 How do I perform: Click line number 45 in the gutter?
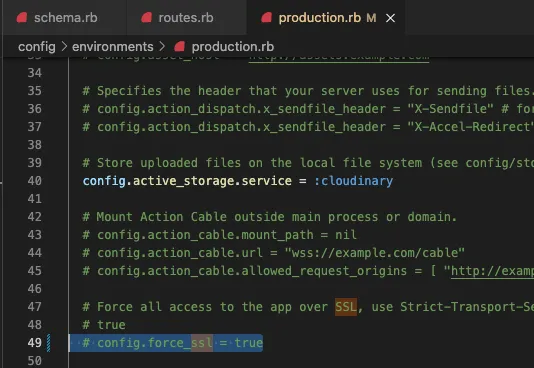pos(34,271)
